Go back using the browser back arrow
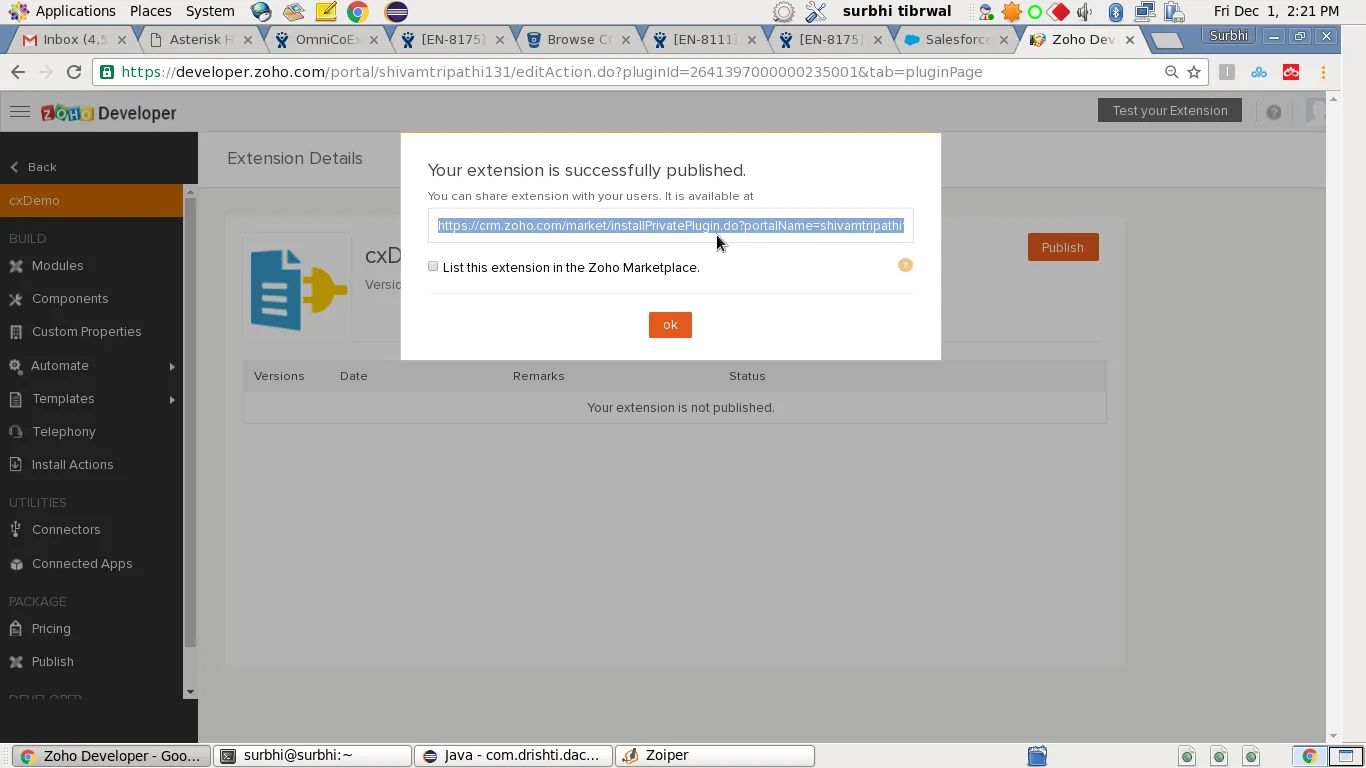Screen dimensions: 1366x768 pyautogui.click(x=17, y=72)
